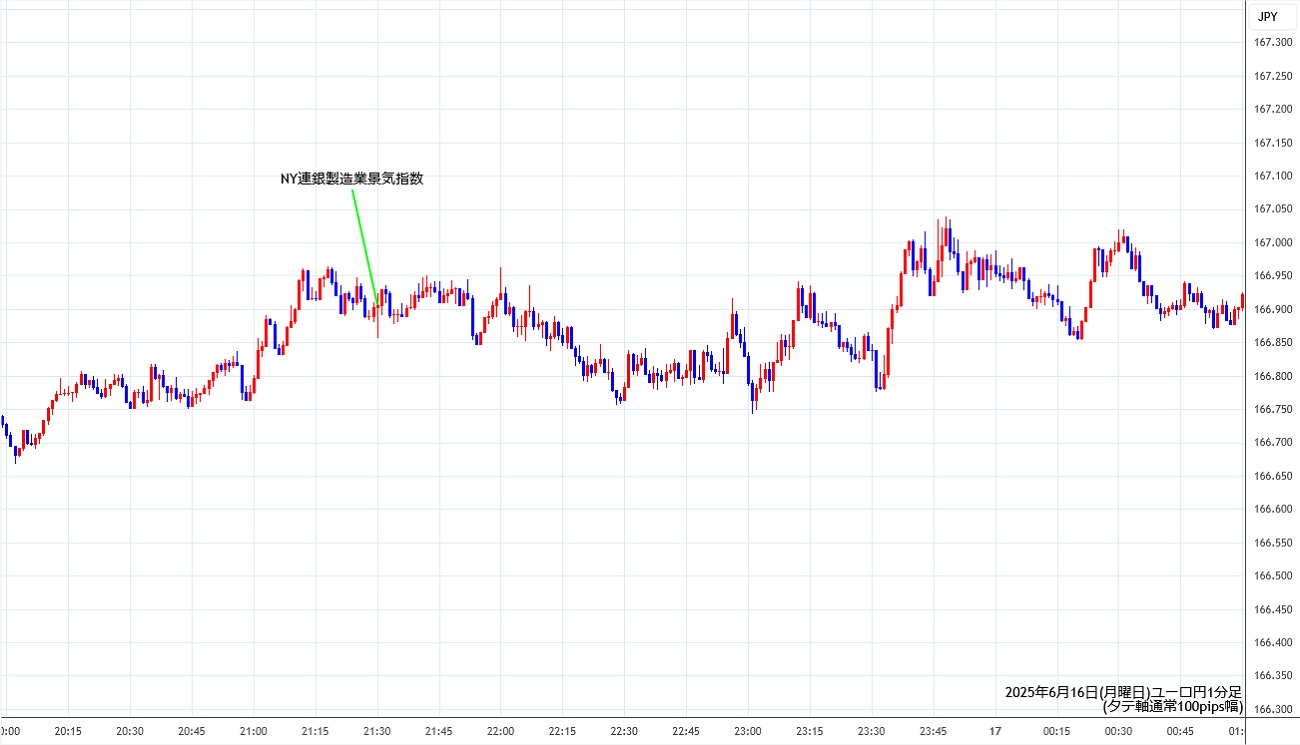
Task: Click the 23:15 time axis label
Action: pos(810,731)
